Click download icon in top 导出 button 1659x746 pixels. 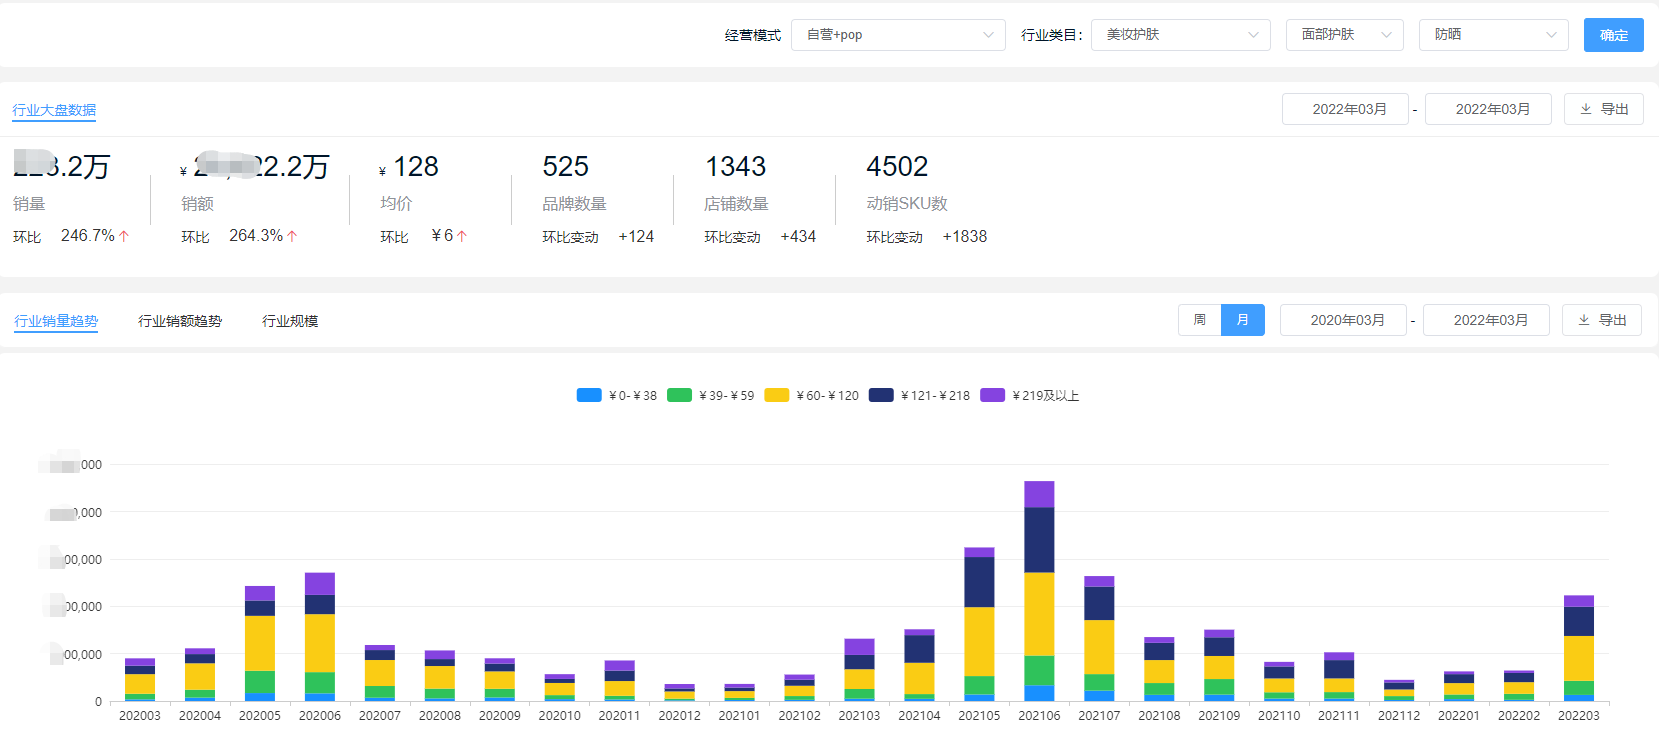[1586, 109]
